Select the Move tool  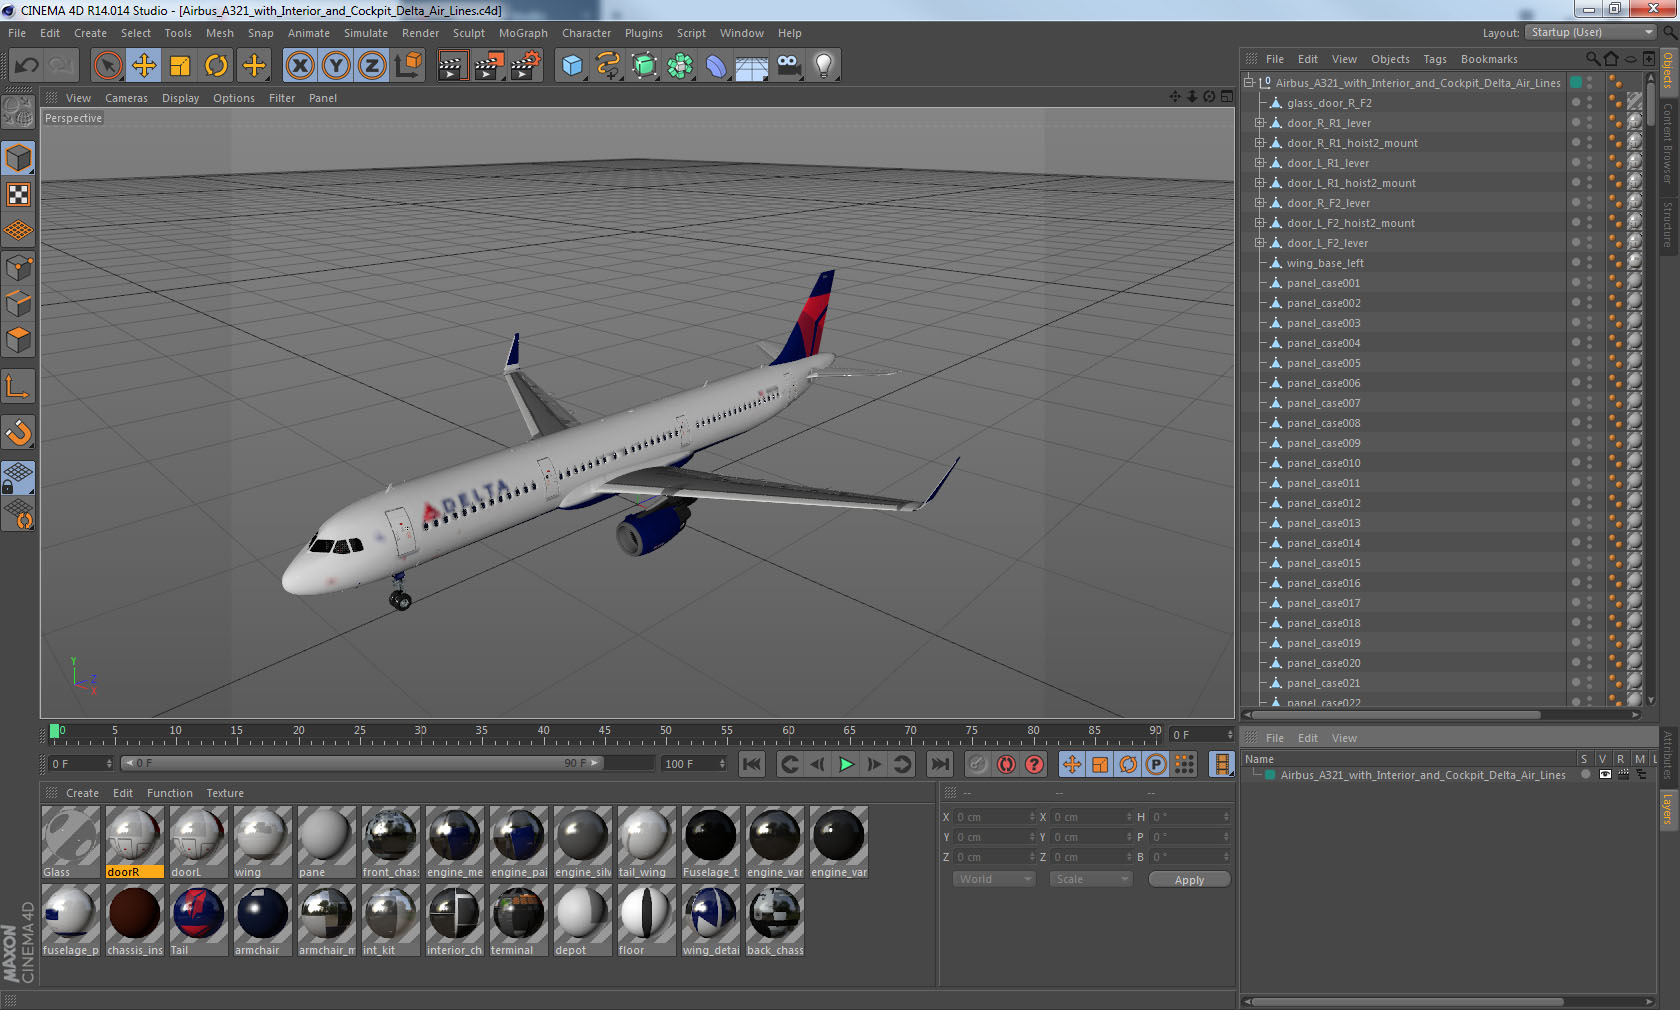(x=144, y=66)
